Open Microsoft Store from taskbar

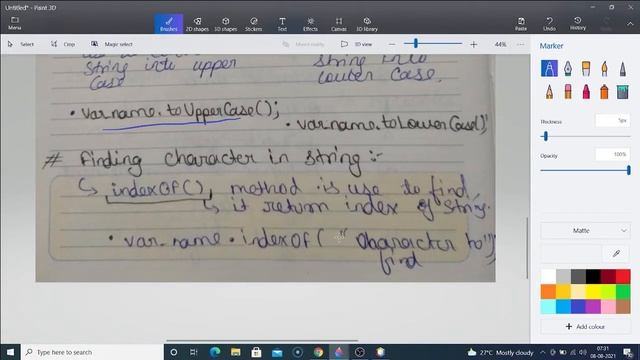(x=256, y=352)
